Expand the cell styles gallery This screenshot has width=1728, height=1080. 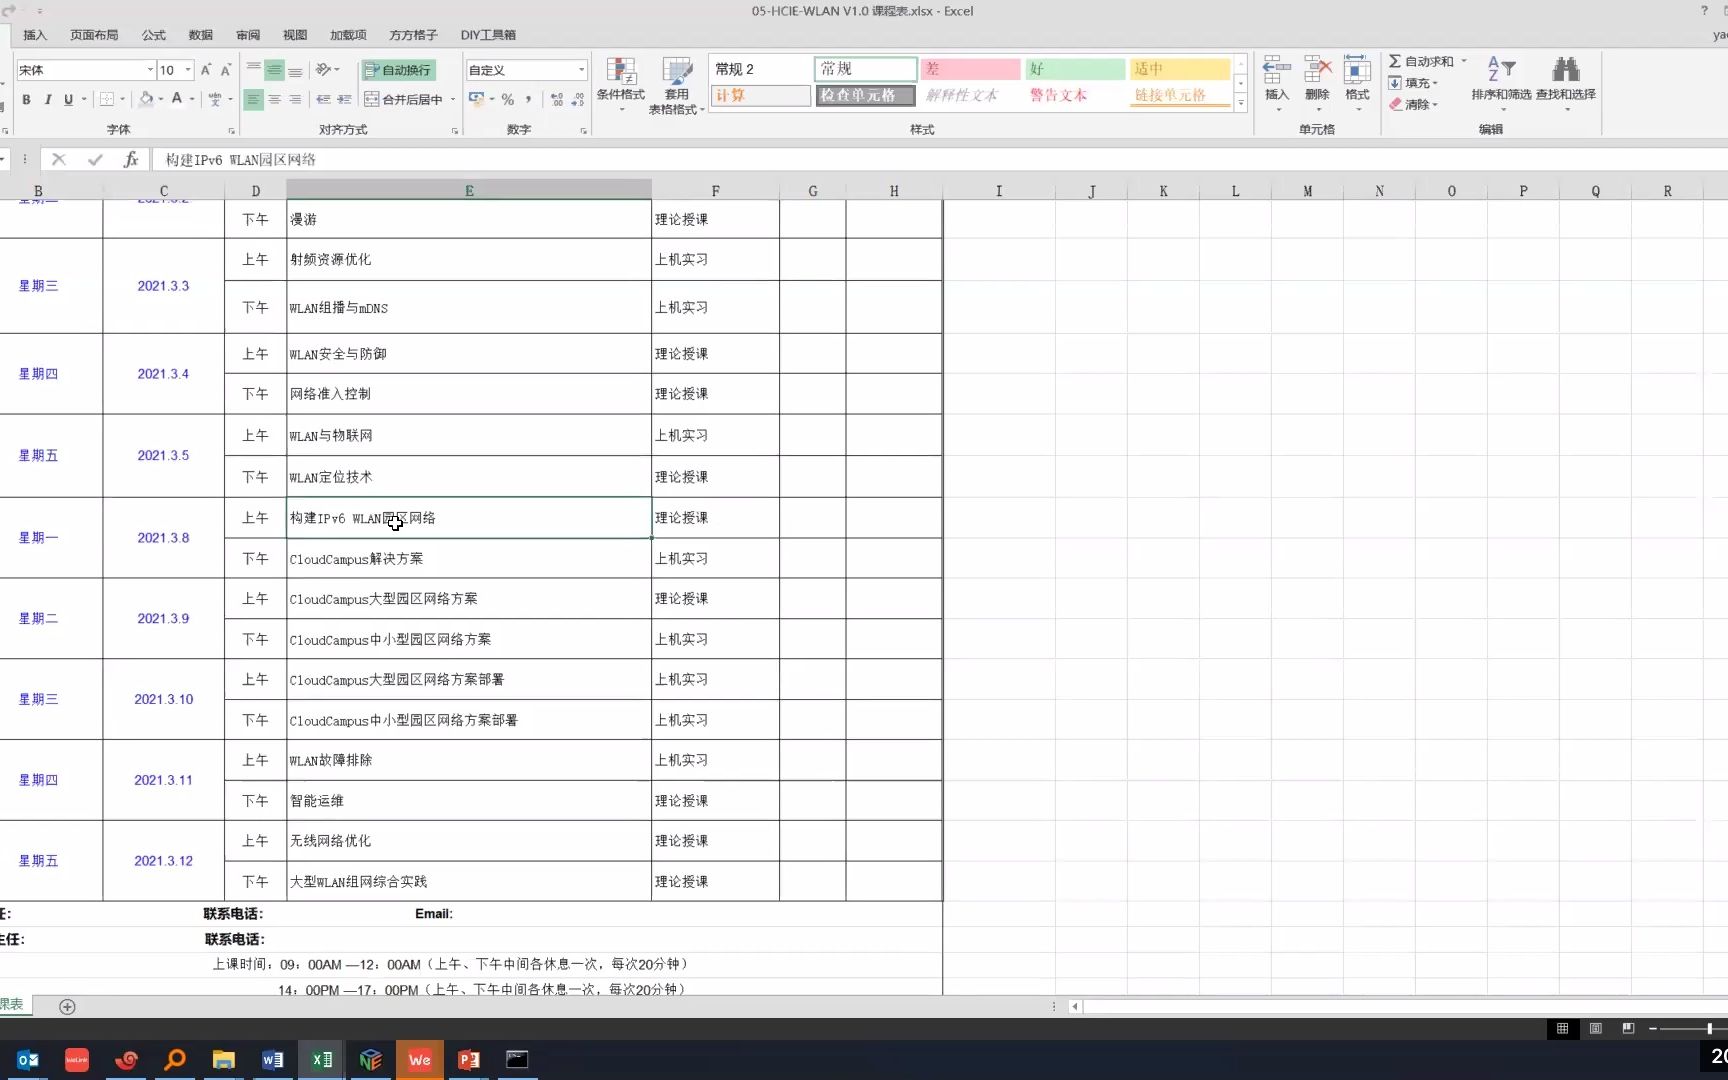click(1241, 103)
